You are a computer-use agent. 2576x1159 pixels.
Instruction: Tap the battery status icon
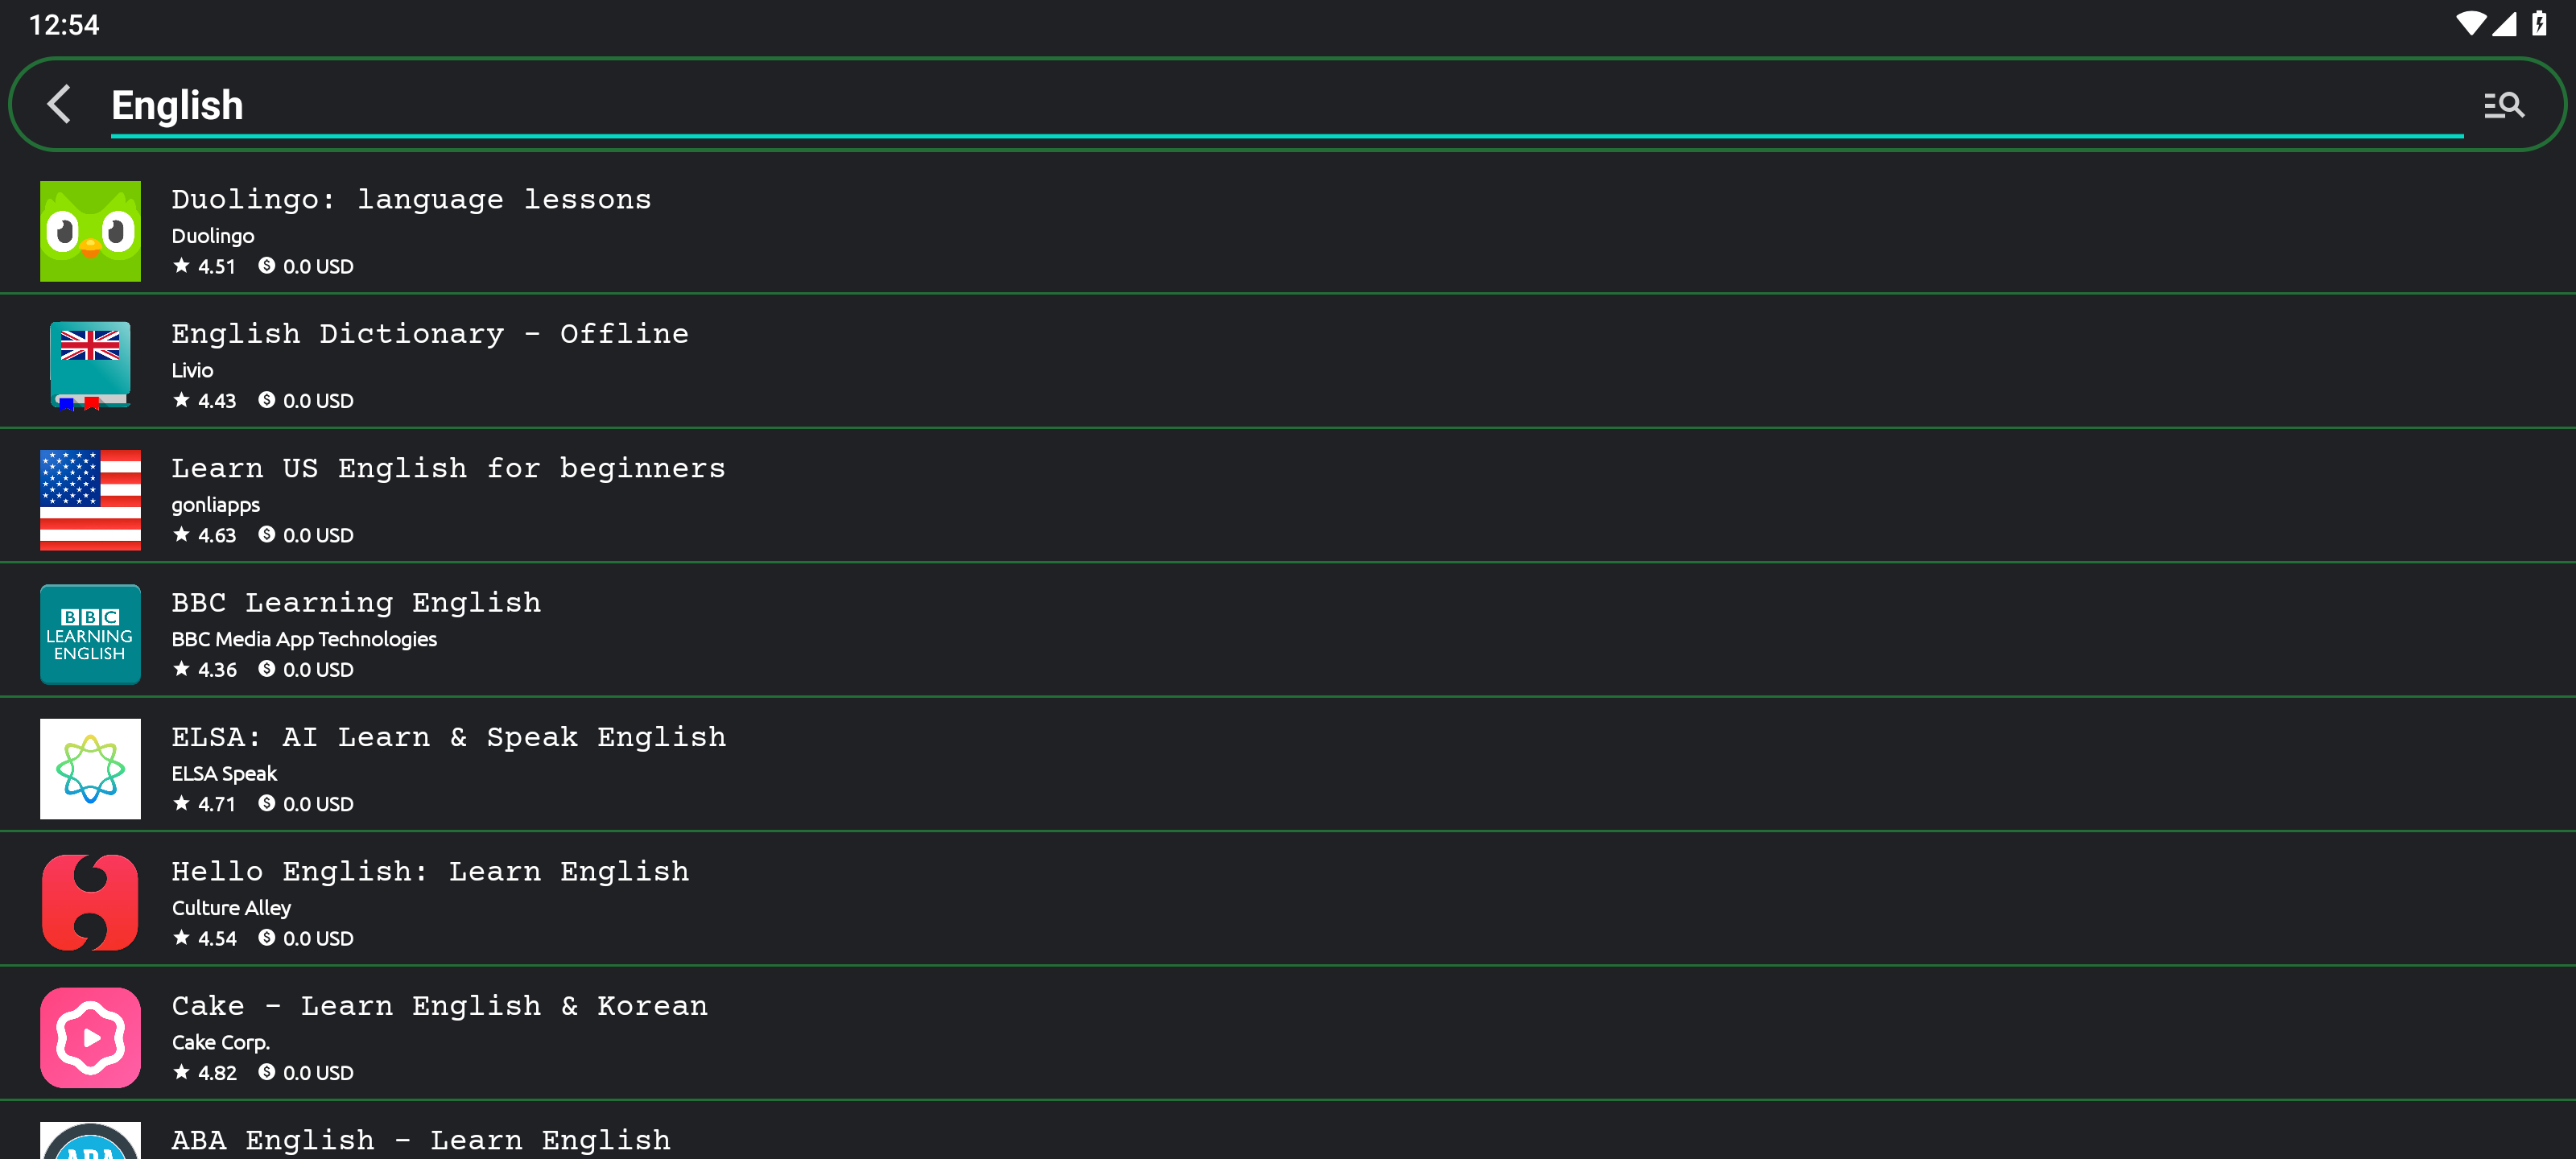tap(2539, 24)
